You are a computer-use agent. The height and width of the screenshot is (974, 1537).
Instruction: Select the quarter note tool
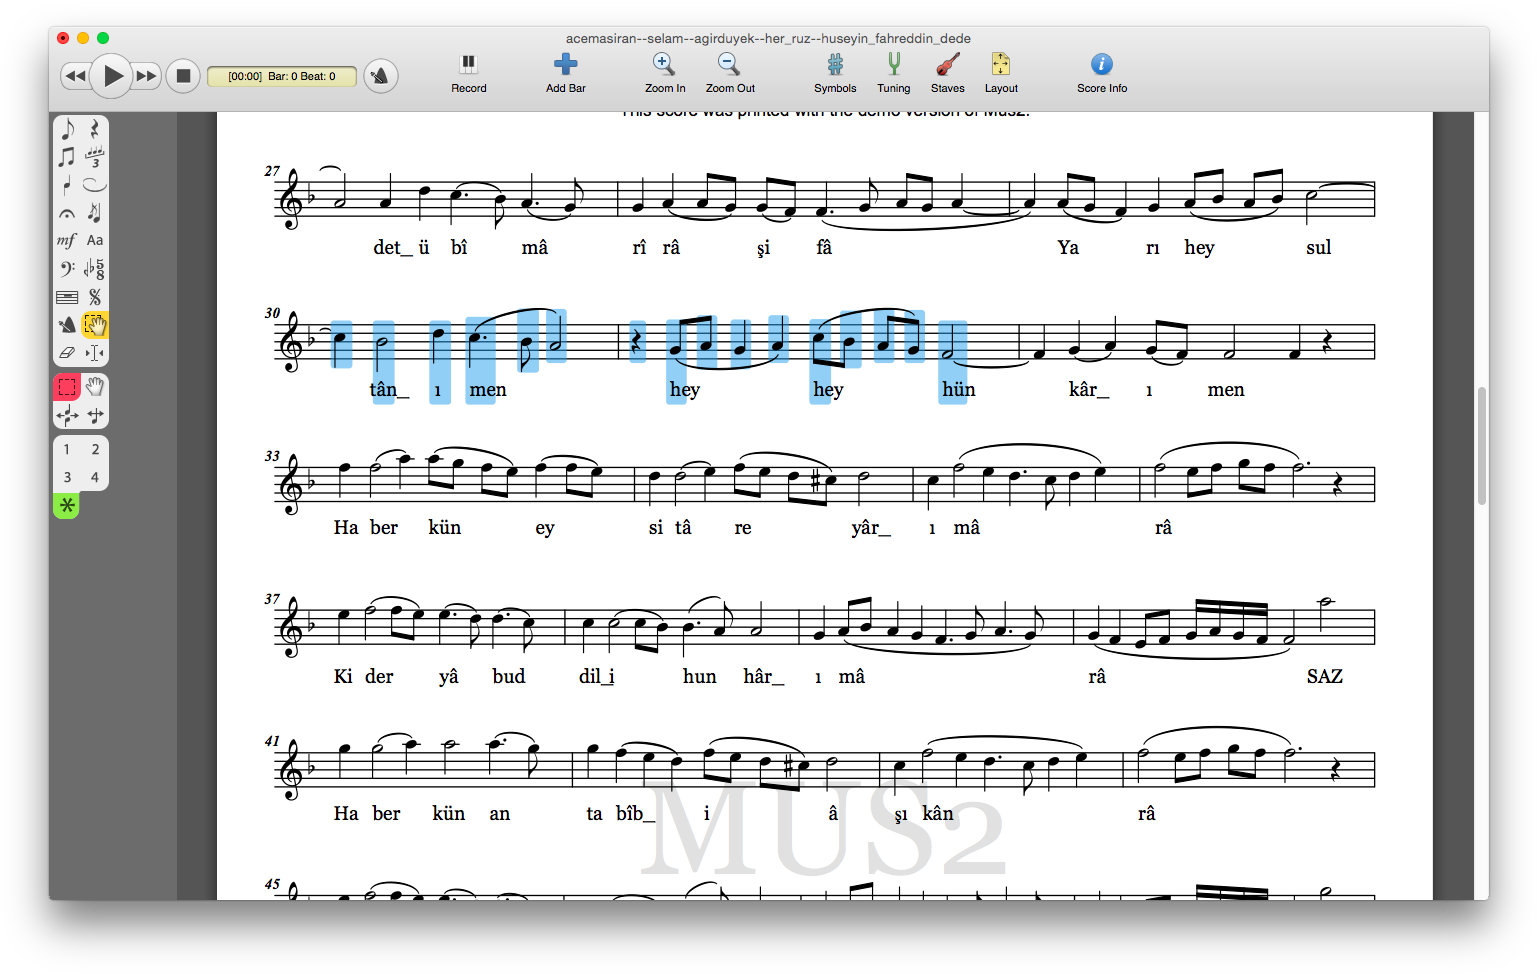pos(67,185)
